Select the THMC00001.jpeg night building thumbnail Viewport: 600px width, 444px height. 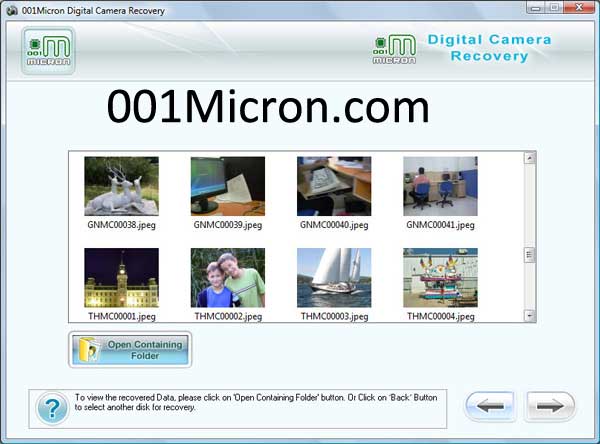click(x=121, y=278)
